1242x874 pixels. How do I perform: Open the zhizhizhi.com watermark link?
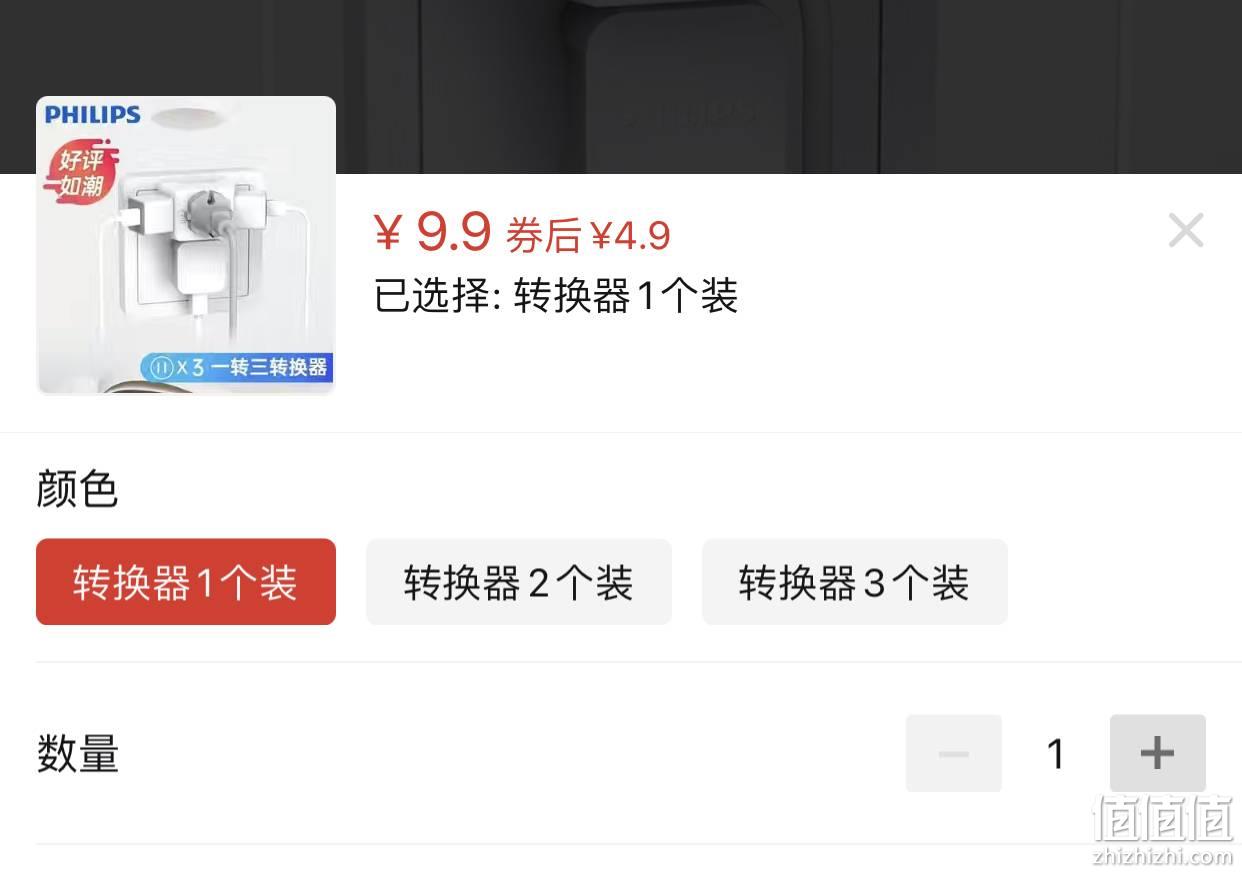point(1163,856)
